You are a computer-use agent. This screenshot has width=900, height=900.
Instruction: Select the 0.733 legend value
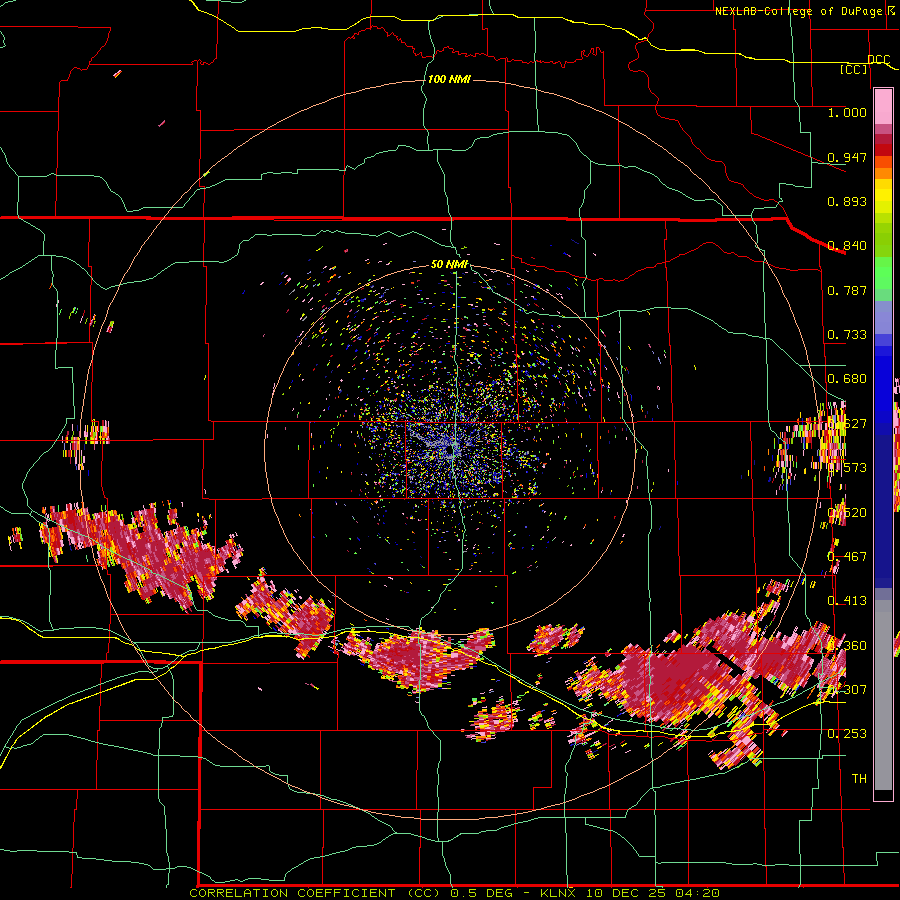click(x=847, y=335)
